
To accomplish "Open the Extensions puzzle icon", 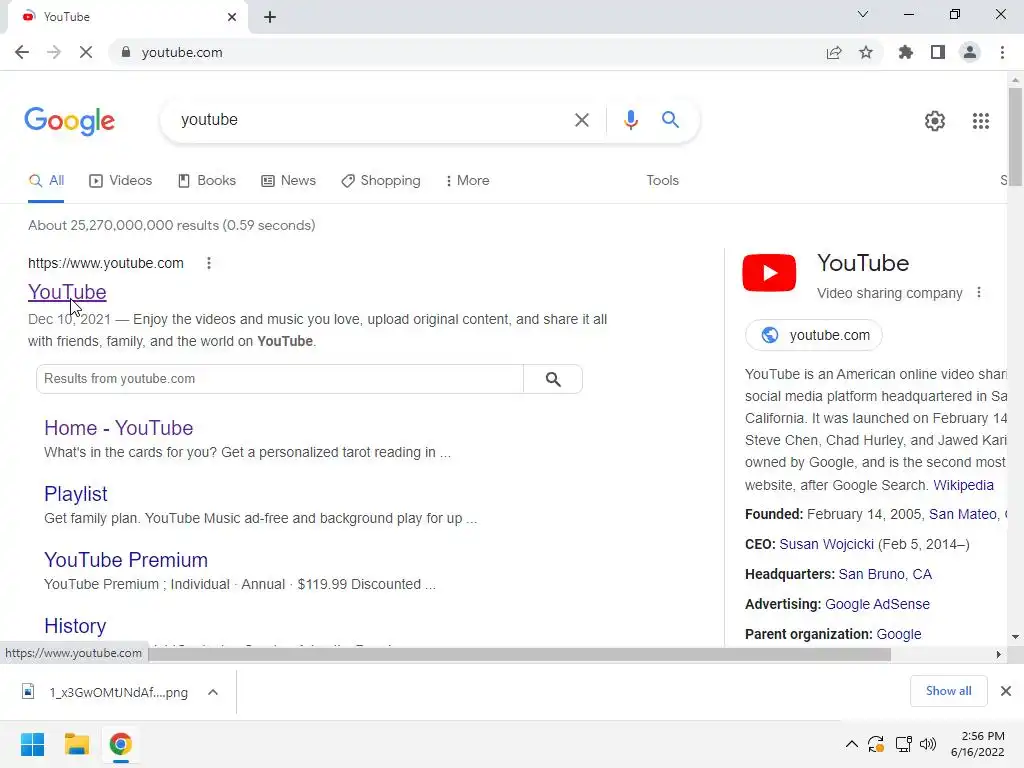I will tap(906, 52).
